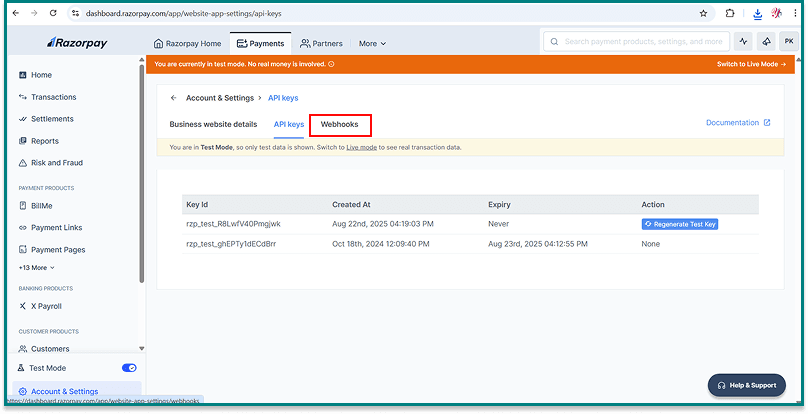
Task: Expand the More dropdown in top navigation
Action: tap(372, 43)
